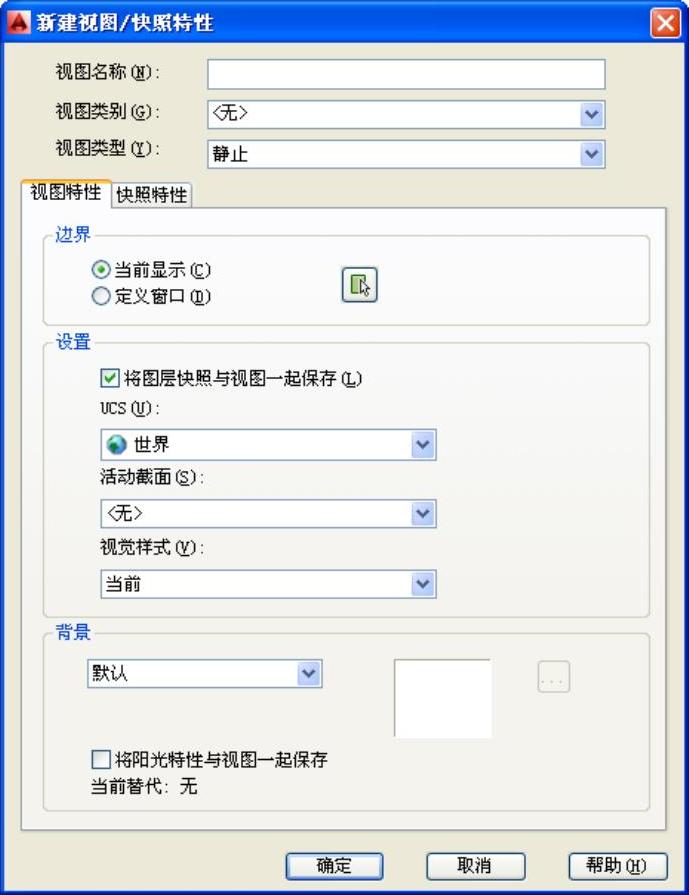689x895 pixels.
Task: Click the background browse ellipsis button
Action: coord(553,677)
